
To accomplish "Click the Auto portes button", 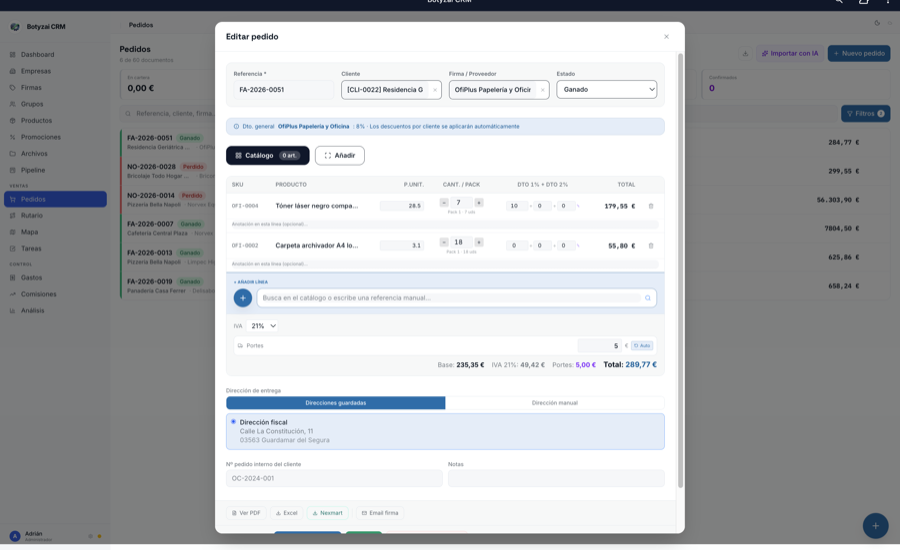I will click(x=642, y=346).
